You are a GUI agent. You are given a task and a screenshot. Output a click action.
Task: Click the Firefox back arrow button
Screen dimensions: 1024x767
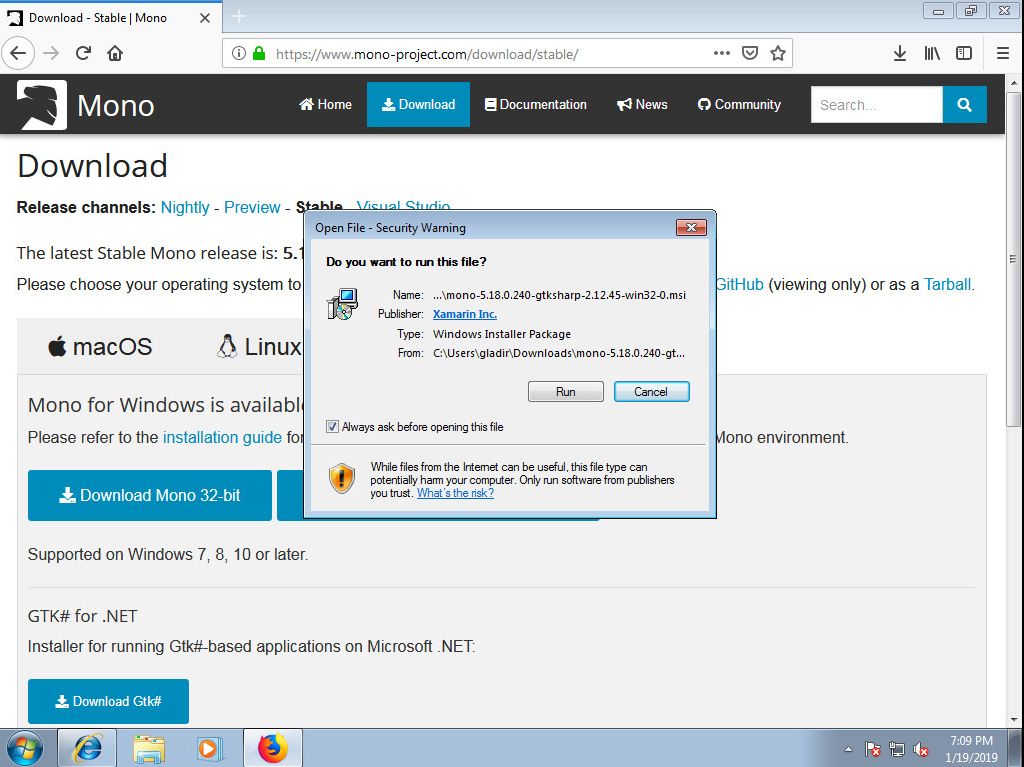click(x=18, y=54)
